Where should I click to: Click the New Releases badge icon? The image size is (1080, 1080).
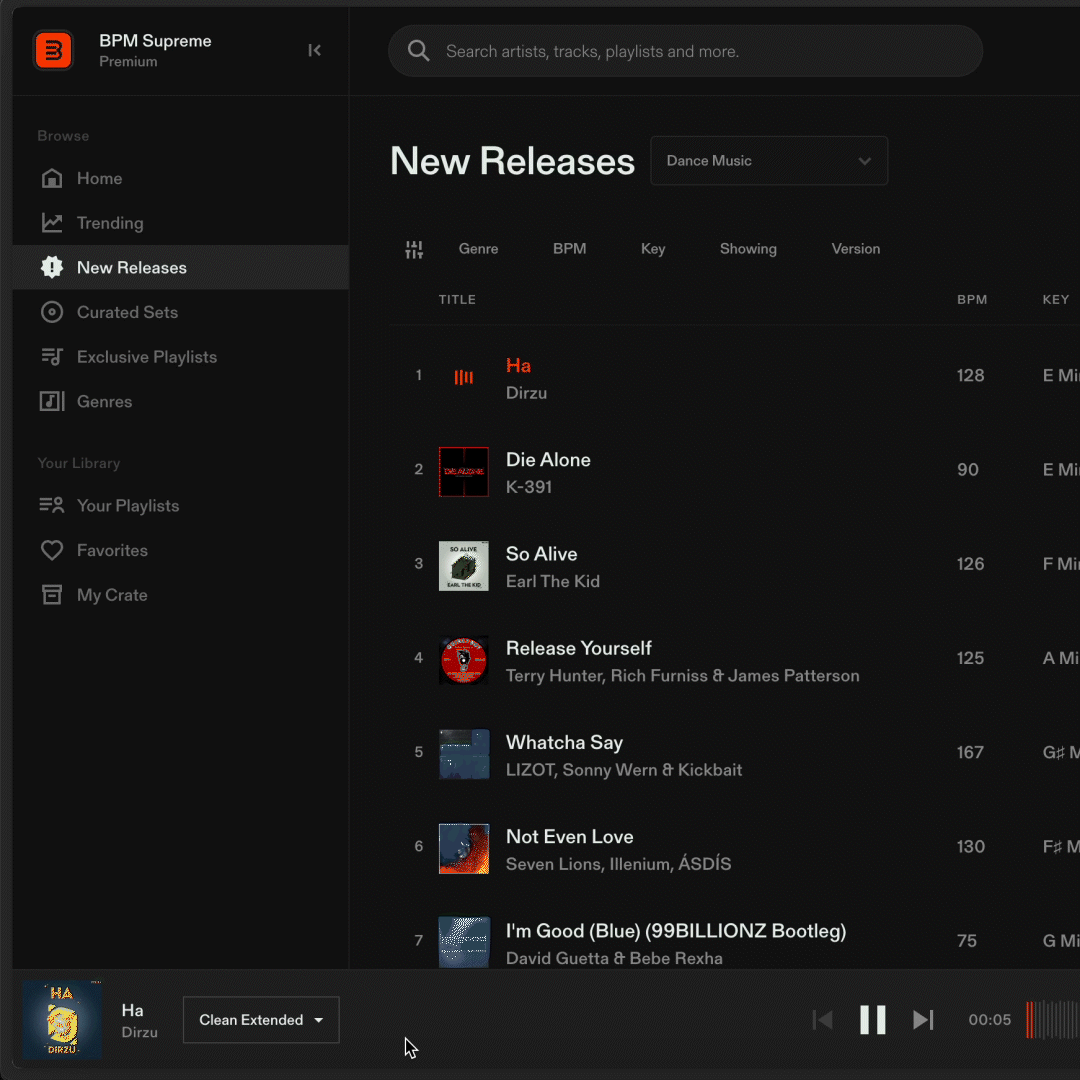(52, 267)
